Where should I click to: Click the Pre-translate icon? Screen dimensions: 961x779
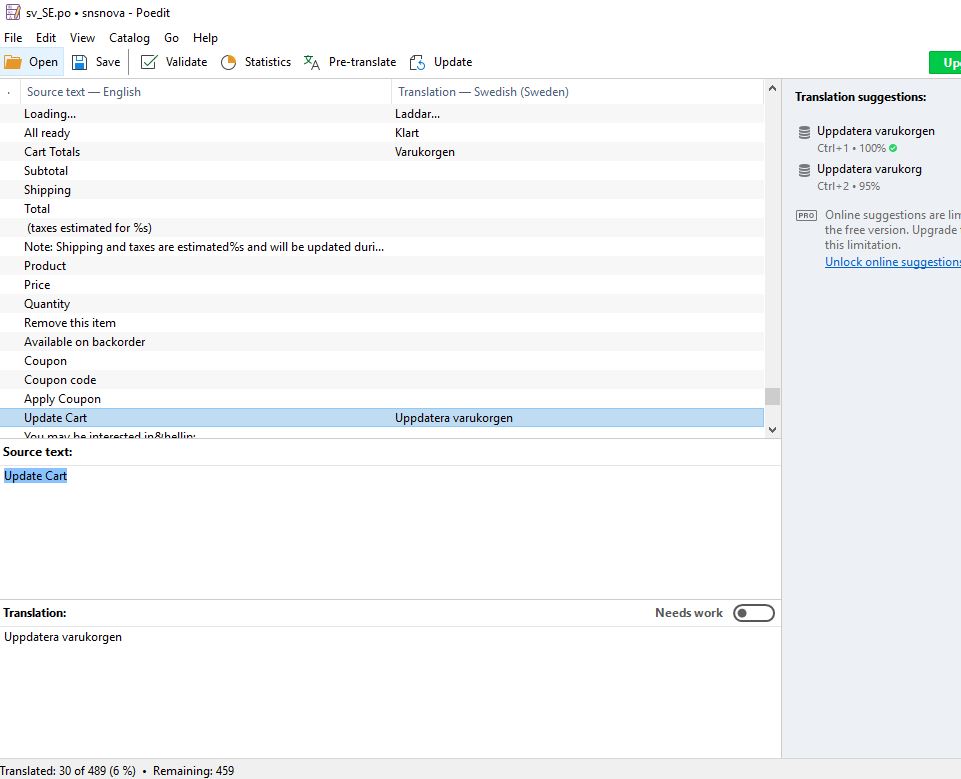click(x=312, y=62)
